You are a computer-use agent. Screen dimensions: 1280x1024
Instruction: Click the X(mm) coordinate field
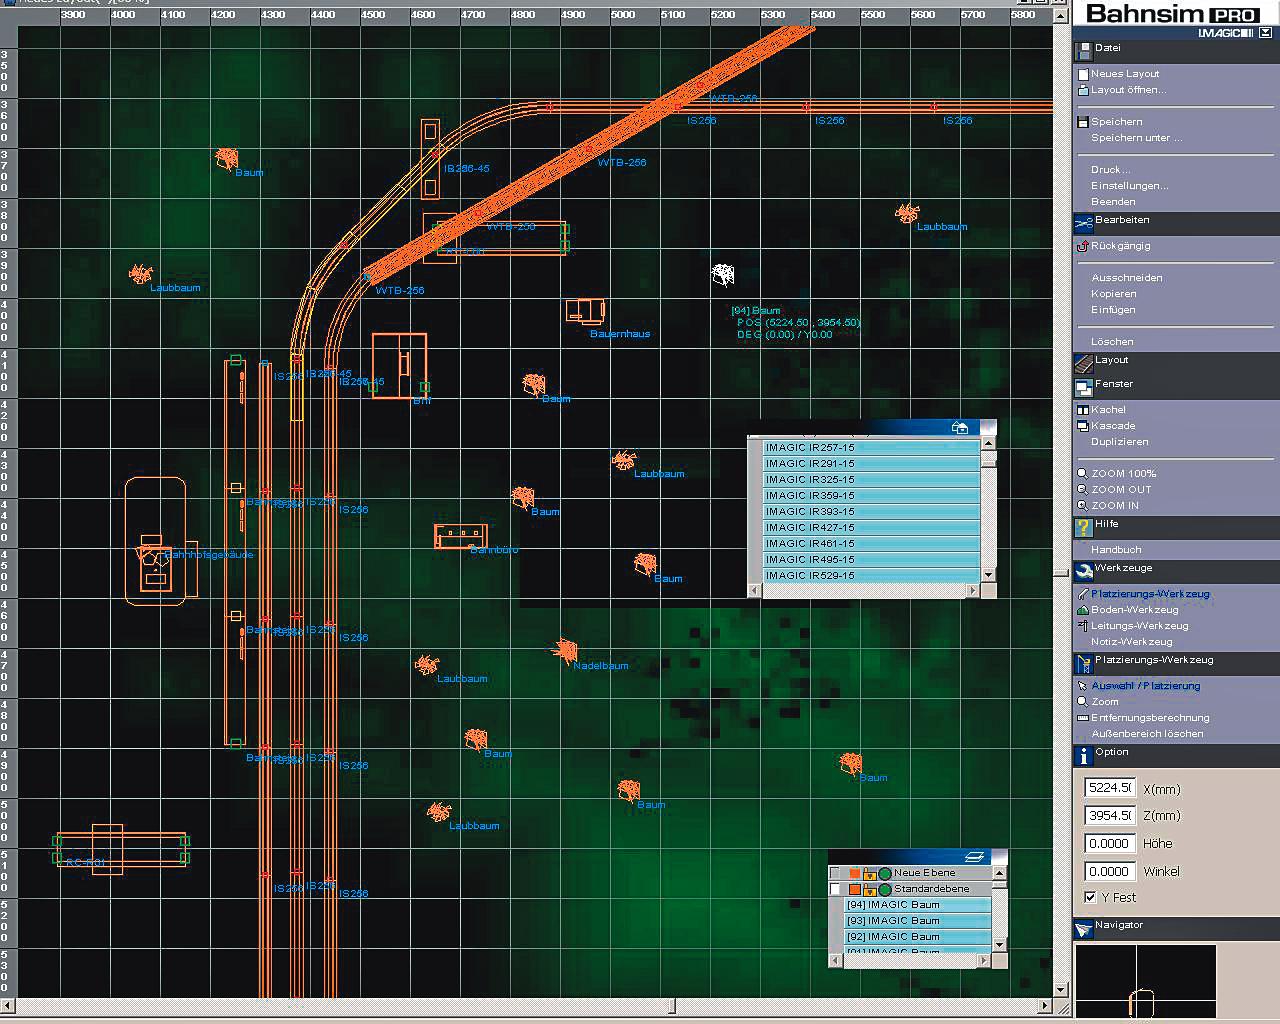[1109, 787]
